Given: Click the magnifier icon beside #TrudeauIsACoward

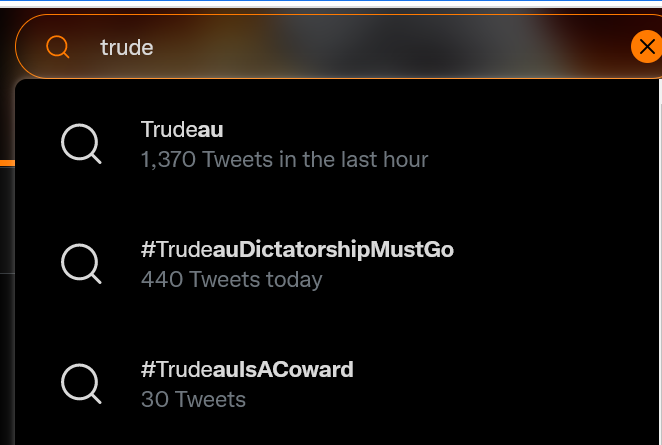Looking at the screenshot, I should tap(81, 383).
